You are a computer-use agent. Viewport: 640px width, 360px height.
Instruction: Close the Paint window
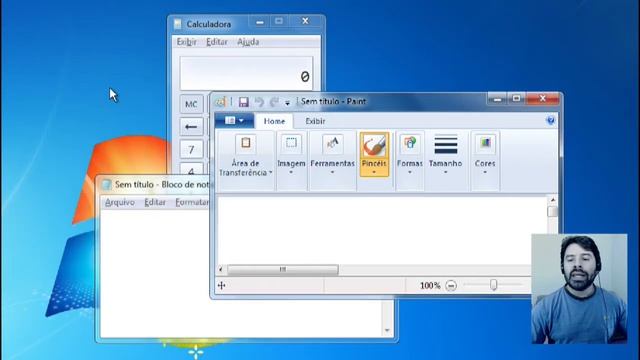click(542, 98)
